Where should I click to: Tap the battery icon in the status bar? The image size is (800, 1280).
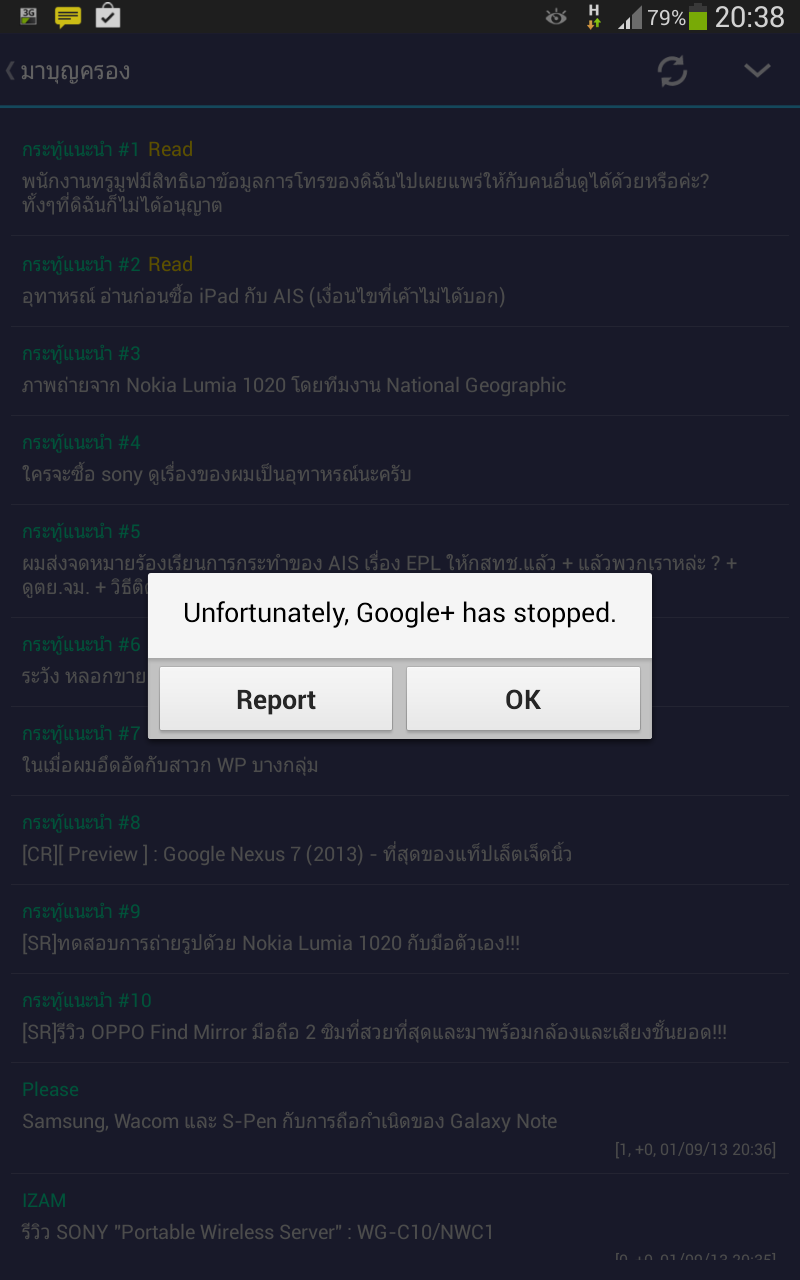[x=698, y=17]
